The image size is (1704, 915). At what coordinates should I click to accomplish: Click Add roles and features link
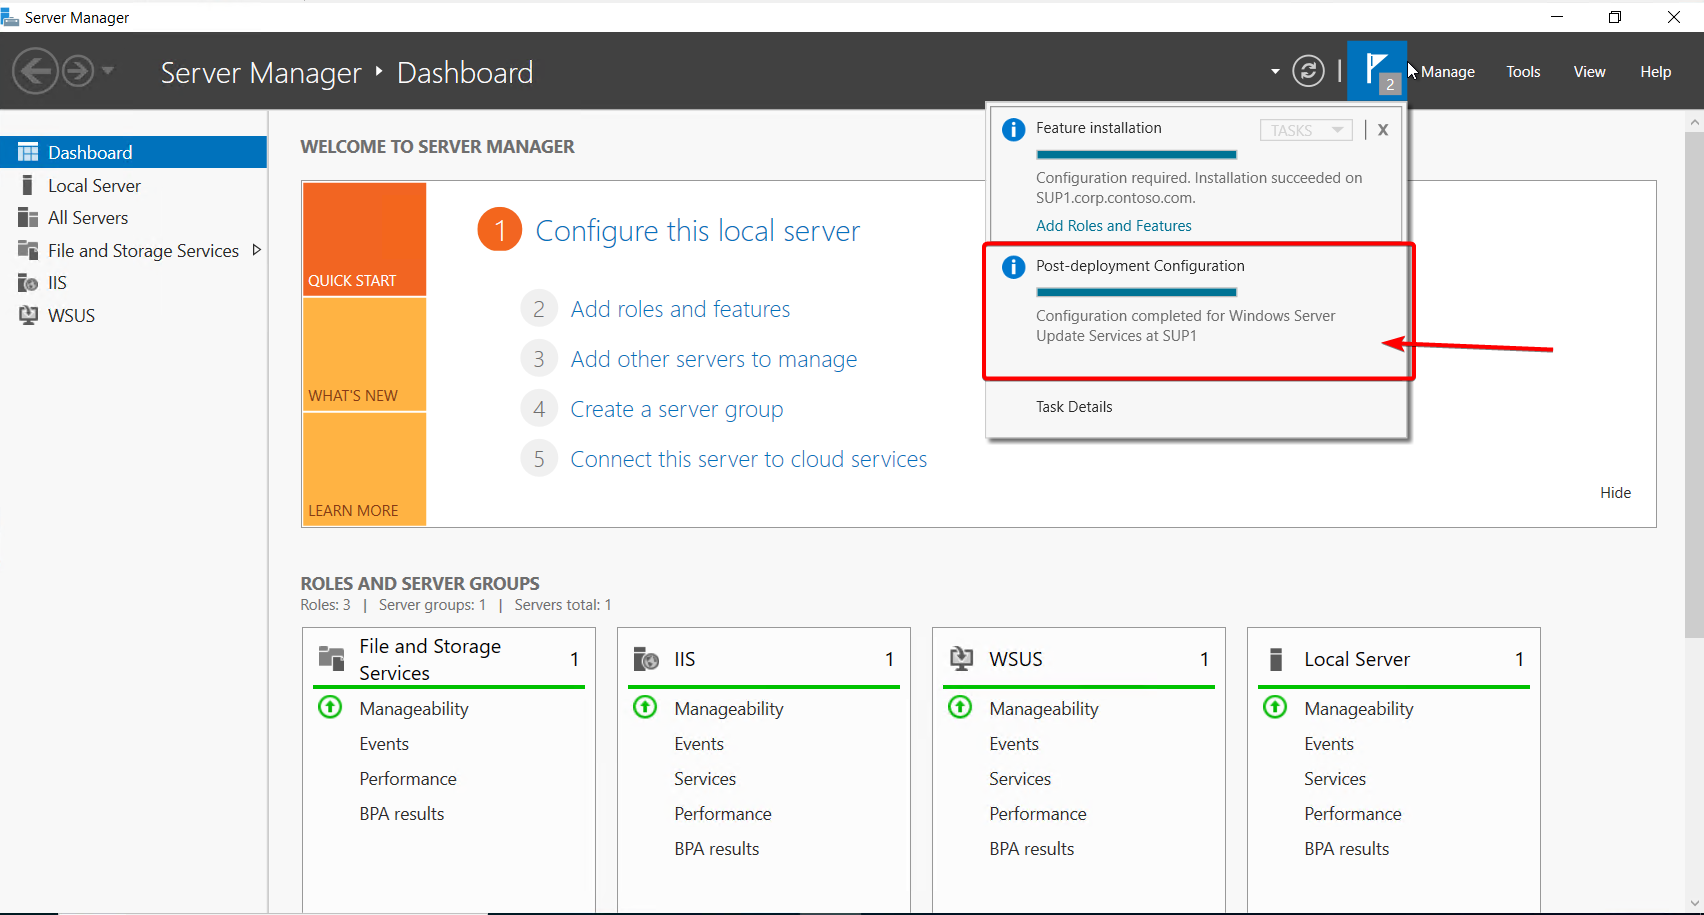click(x=680, y=309)
